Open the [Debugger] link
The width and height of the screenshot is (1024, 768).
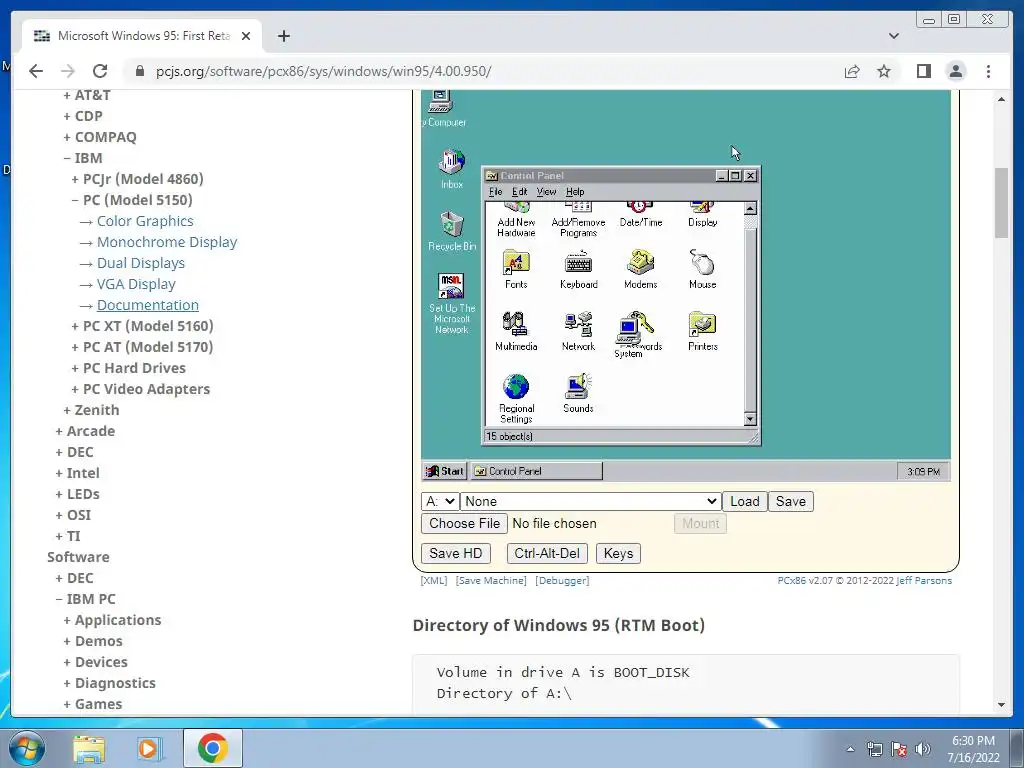[562, 581]
